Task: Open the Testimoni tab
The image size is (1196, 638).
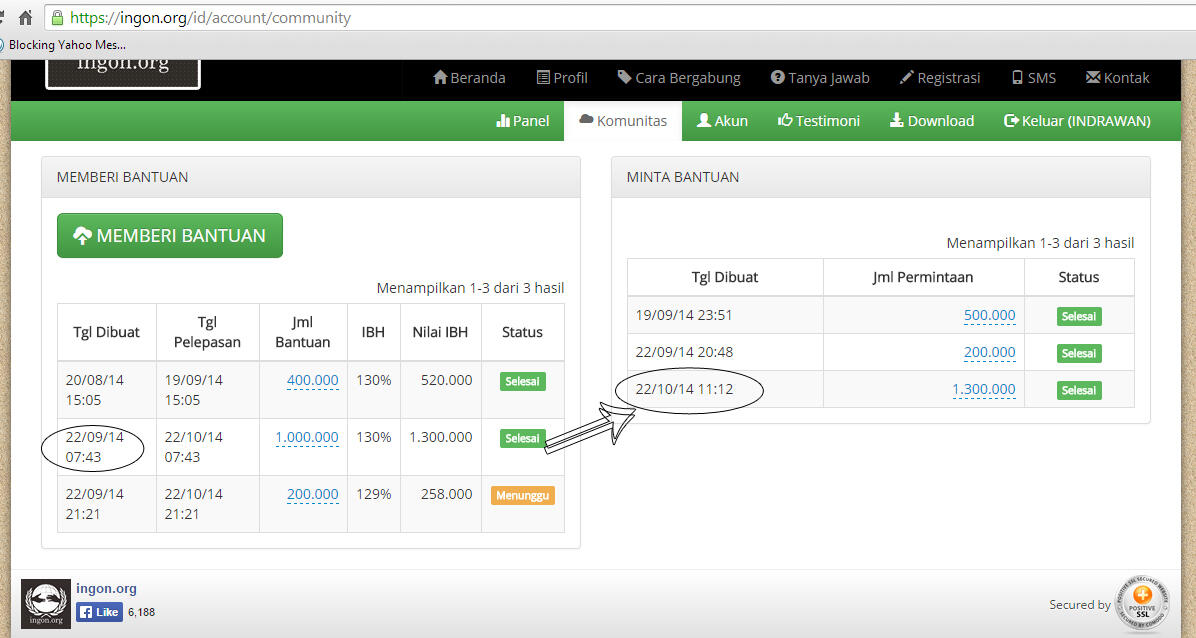Action: 818,121
